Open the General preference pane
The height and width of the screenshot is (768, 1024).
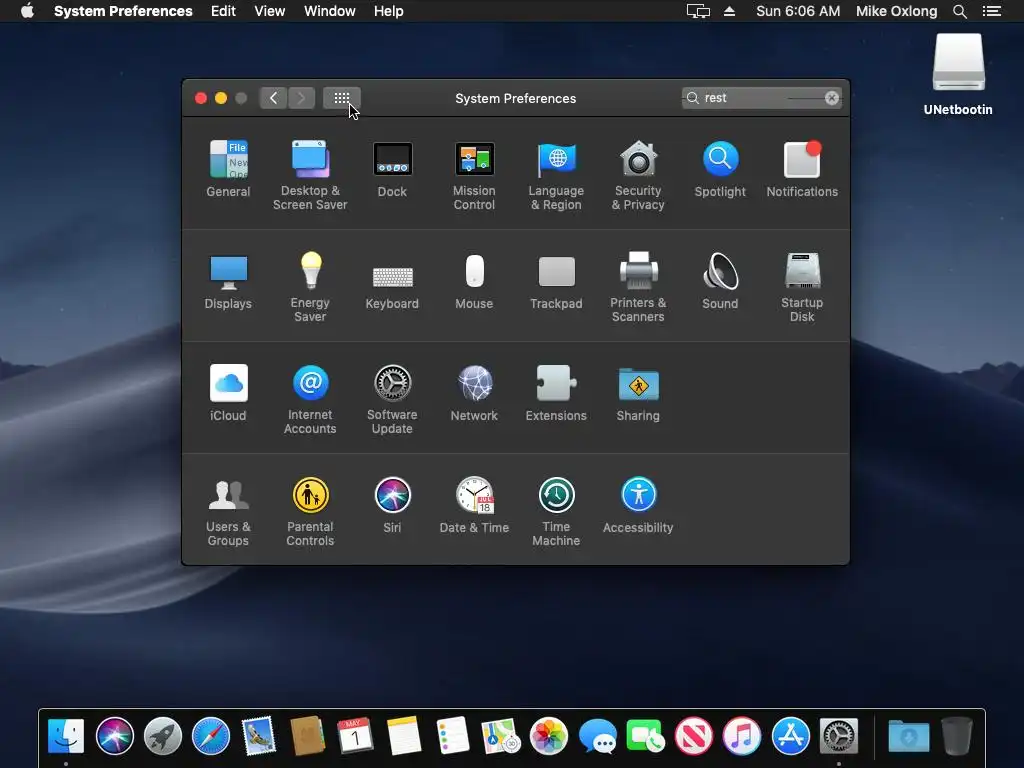(228, 168)
